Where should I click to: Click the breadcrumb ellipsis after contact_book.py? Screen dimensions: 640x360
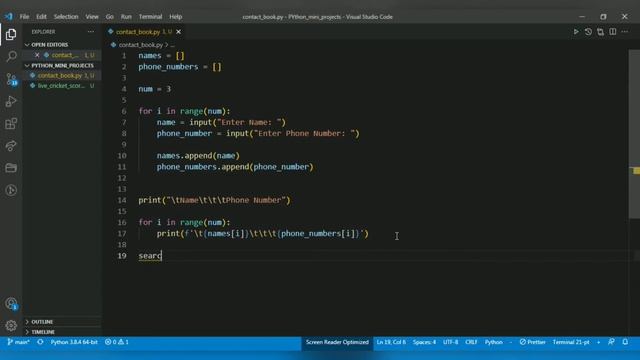pos(173,44)
